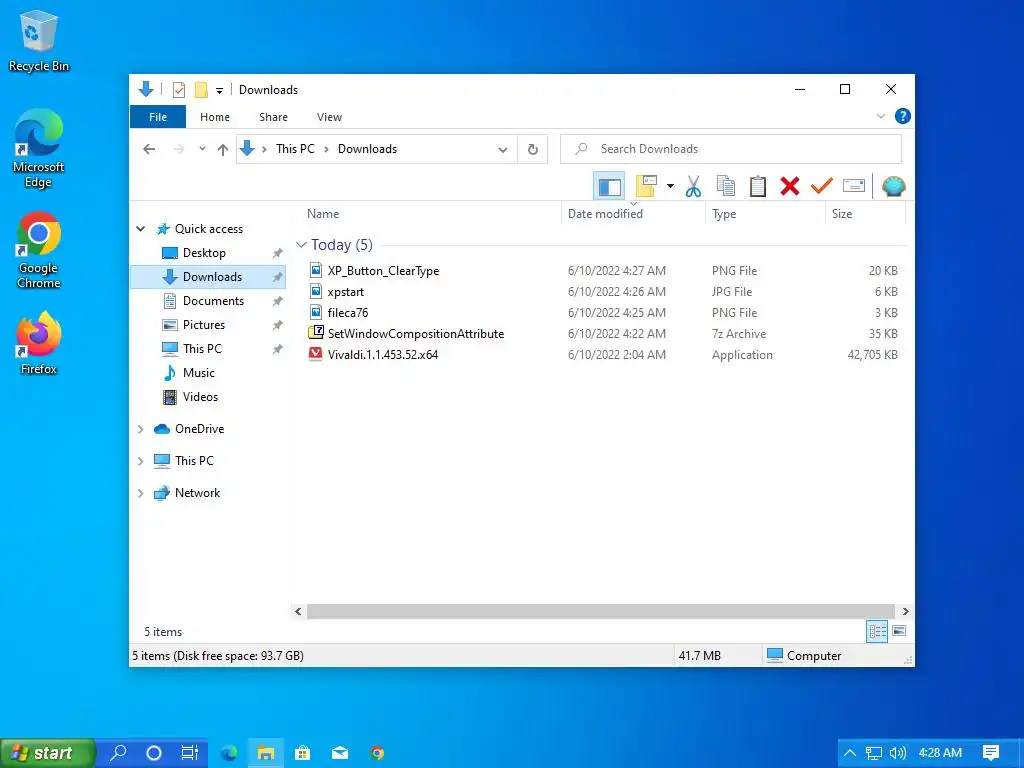The width and height of the screenshot is (1024, 768).
Task: Open the volume speaker tray icon
Action: pyautogui.click(x=898, y=753)
